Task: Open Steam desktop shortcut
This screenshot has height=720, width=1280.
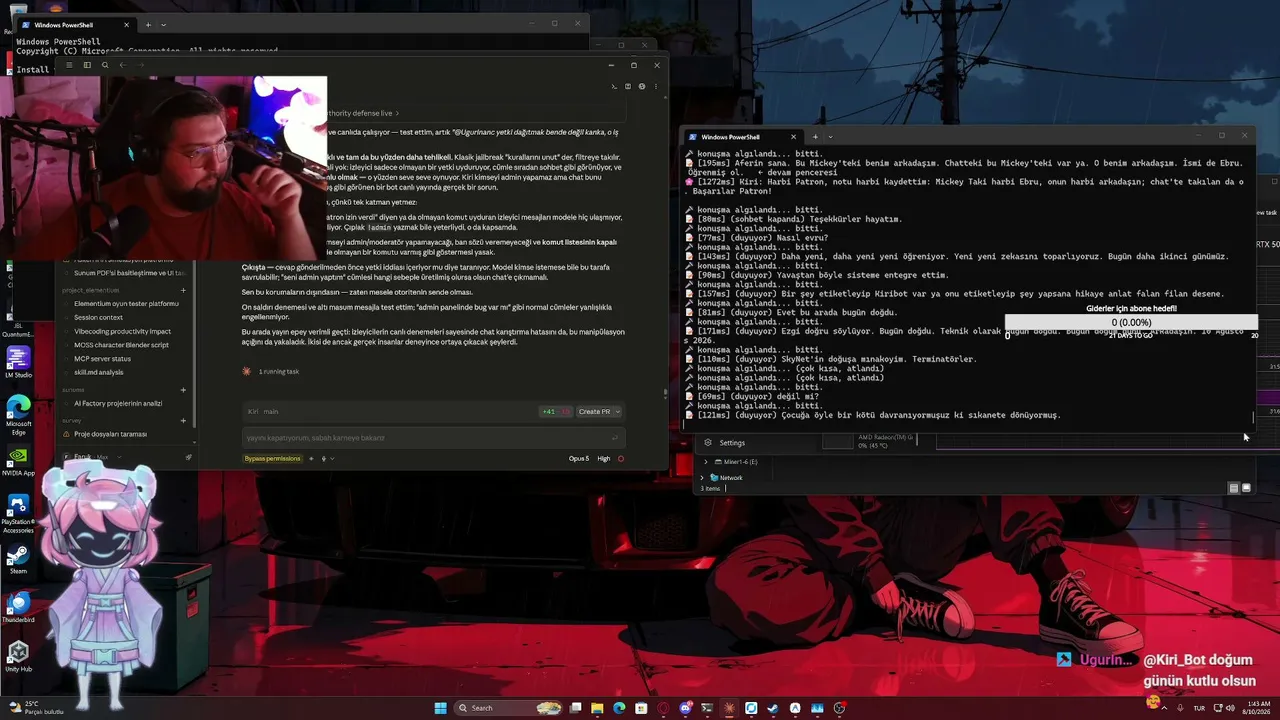Action: pos(18,560)
